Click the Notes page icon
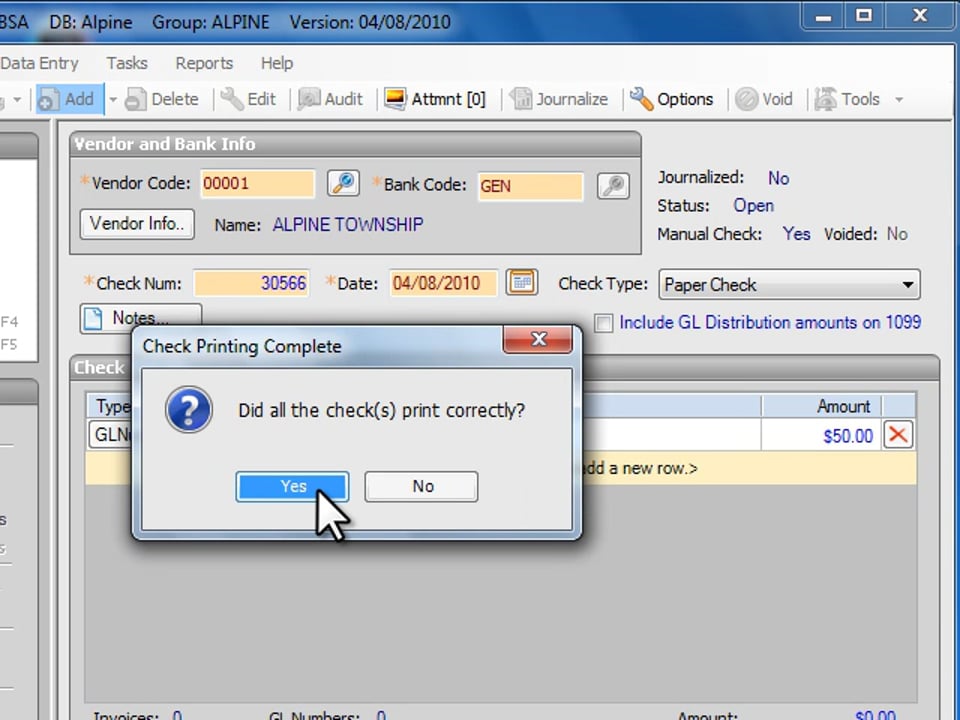Viewport: 960px width, 720px height. tap(93, 318)
